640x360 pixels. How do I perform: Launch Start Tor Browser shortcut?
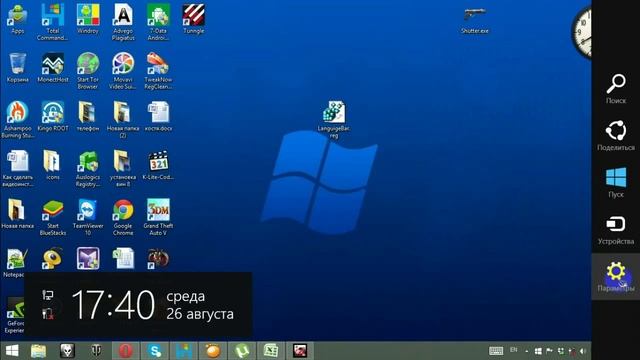pyautogui.click(x=88, y=71)
